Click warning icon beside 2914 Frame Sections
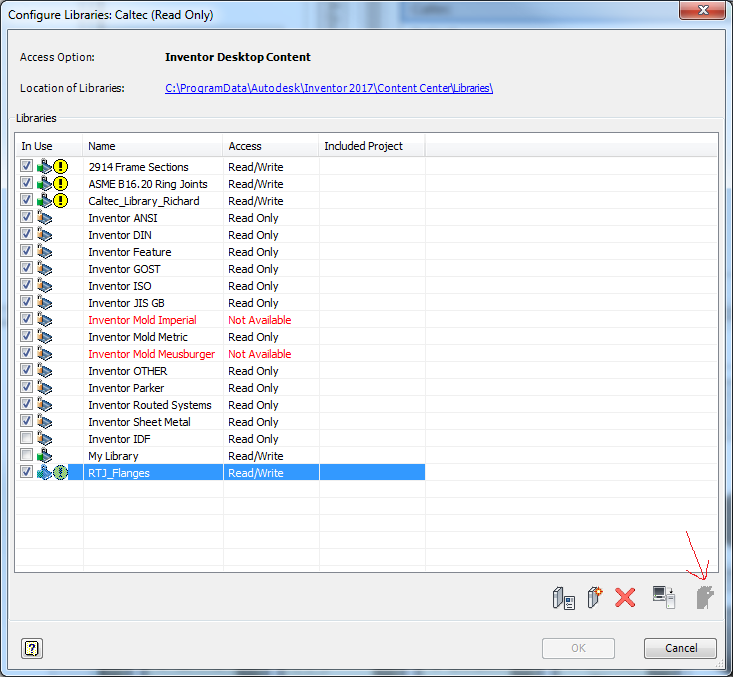 (60, 166)
